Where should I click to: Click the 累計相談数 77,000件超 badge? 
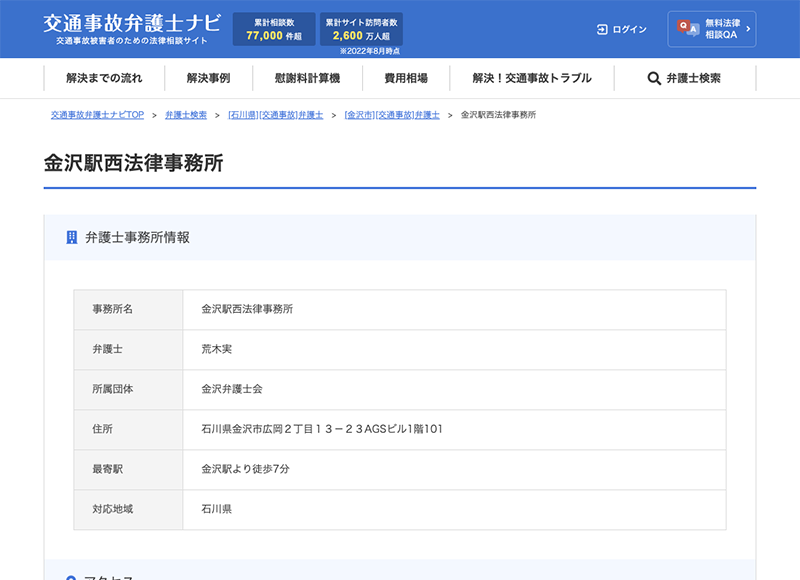274,29
